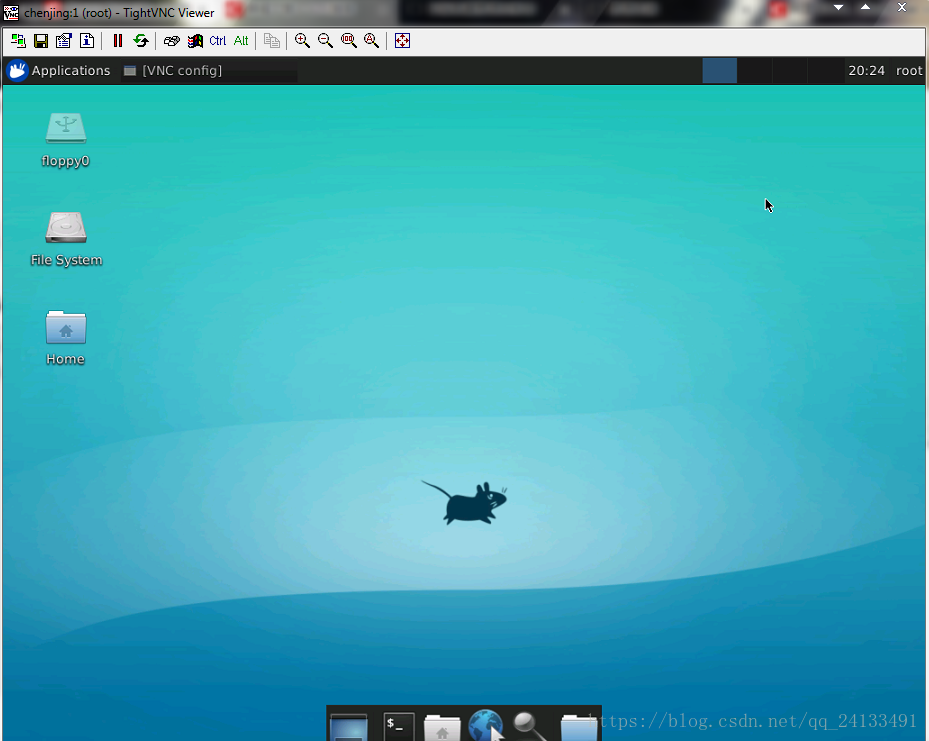Maximize window with the up triangle button

tap(866, 8)
